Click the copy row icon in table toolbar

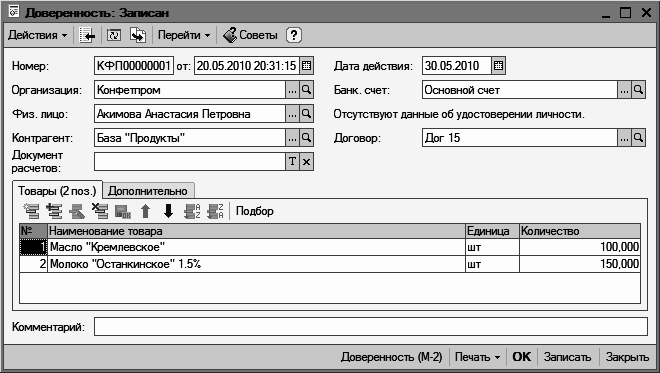(x=54, y=211)
